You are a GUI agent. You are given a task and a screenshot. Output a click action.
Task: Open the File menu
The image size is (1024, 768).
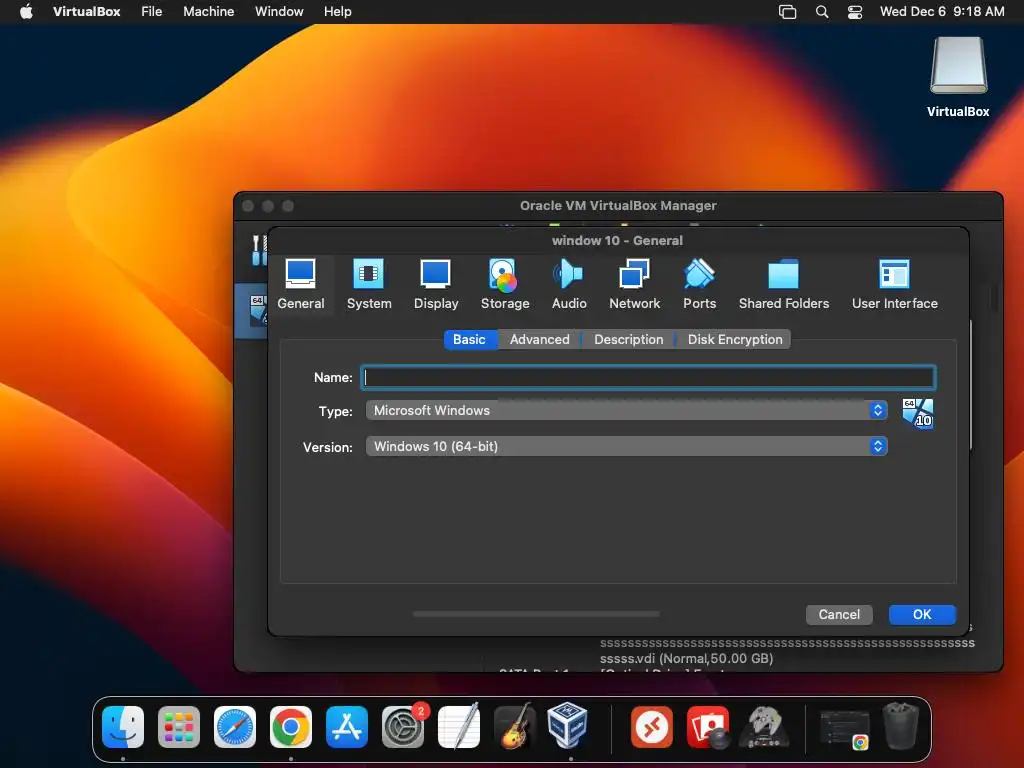(x=152, y=12)
